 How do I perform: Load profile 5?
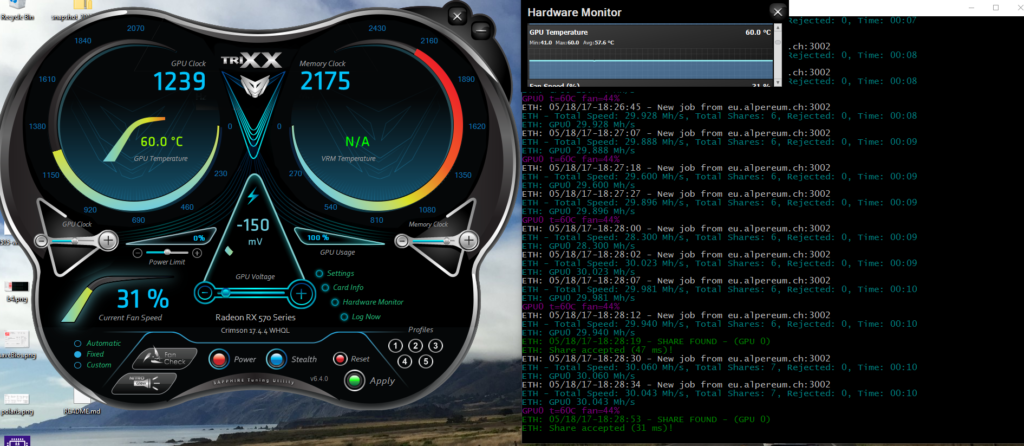(425, 361)
